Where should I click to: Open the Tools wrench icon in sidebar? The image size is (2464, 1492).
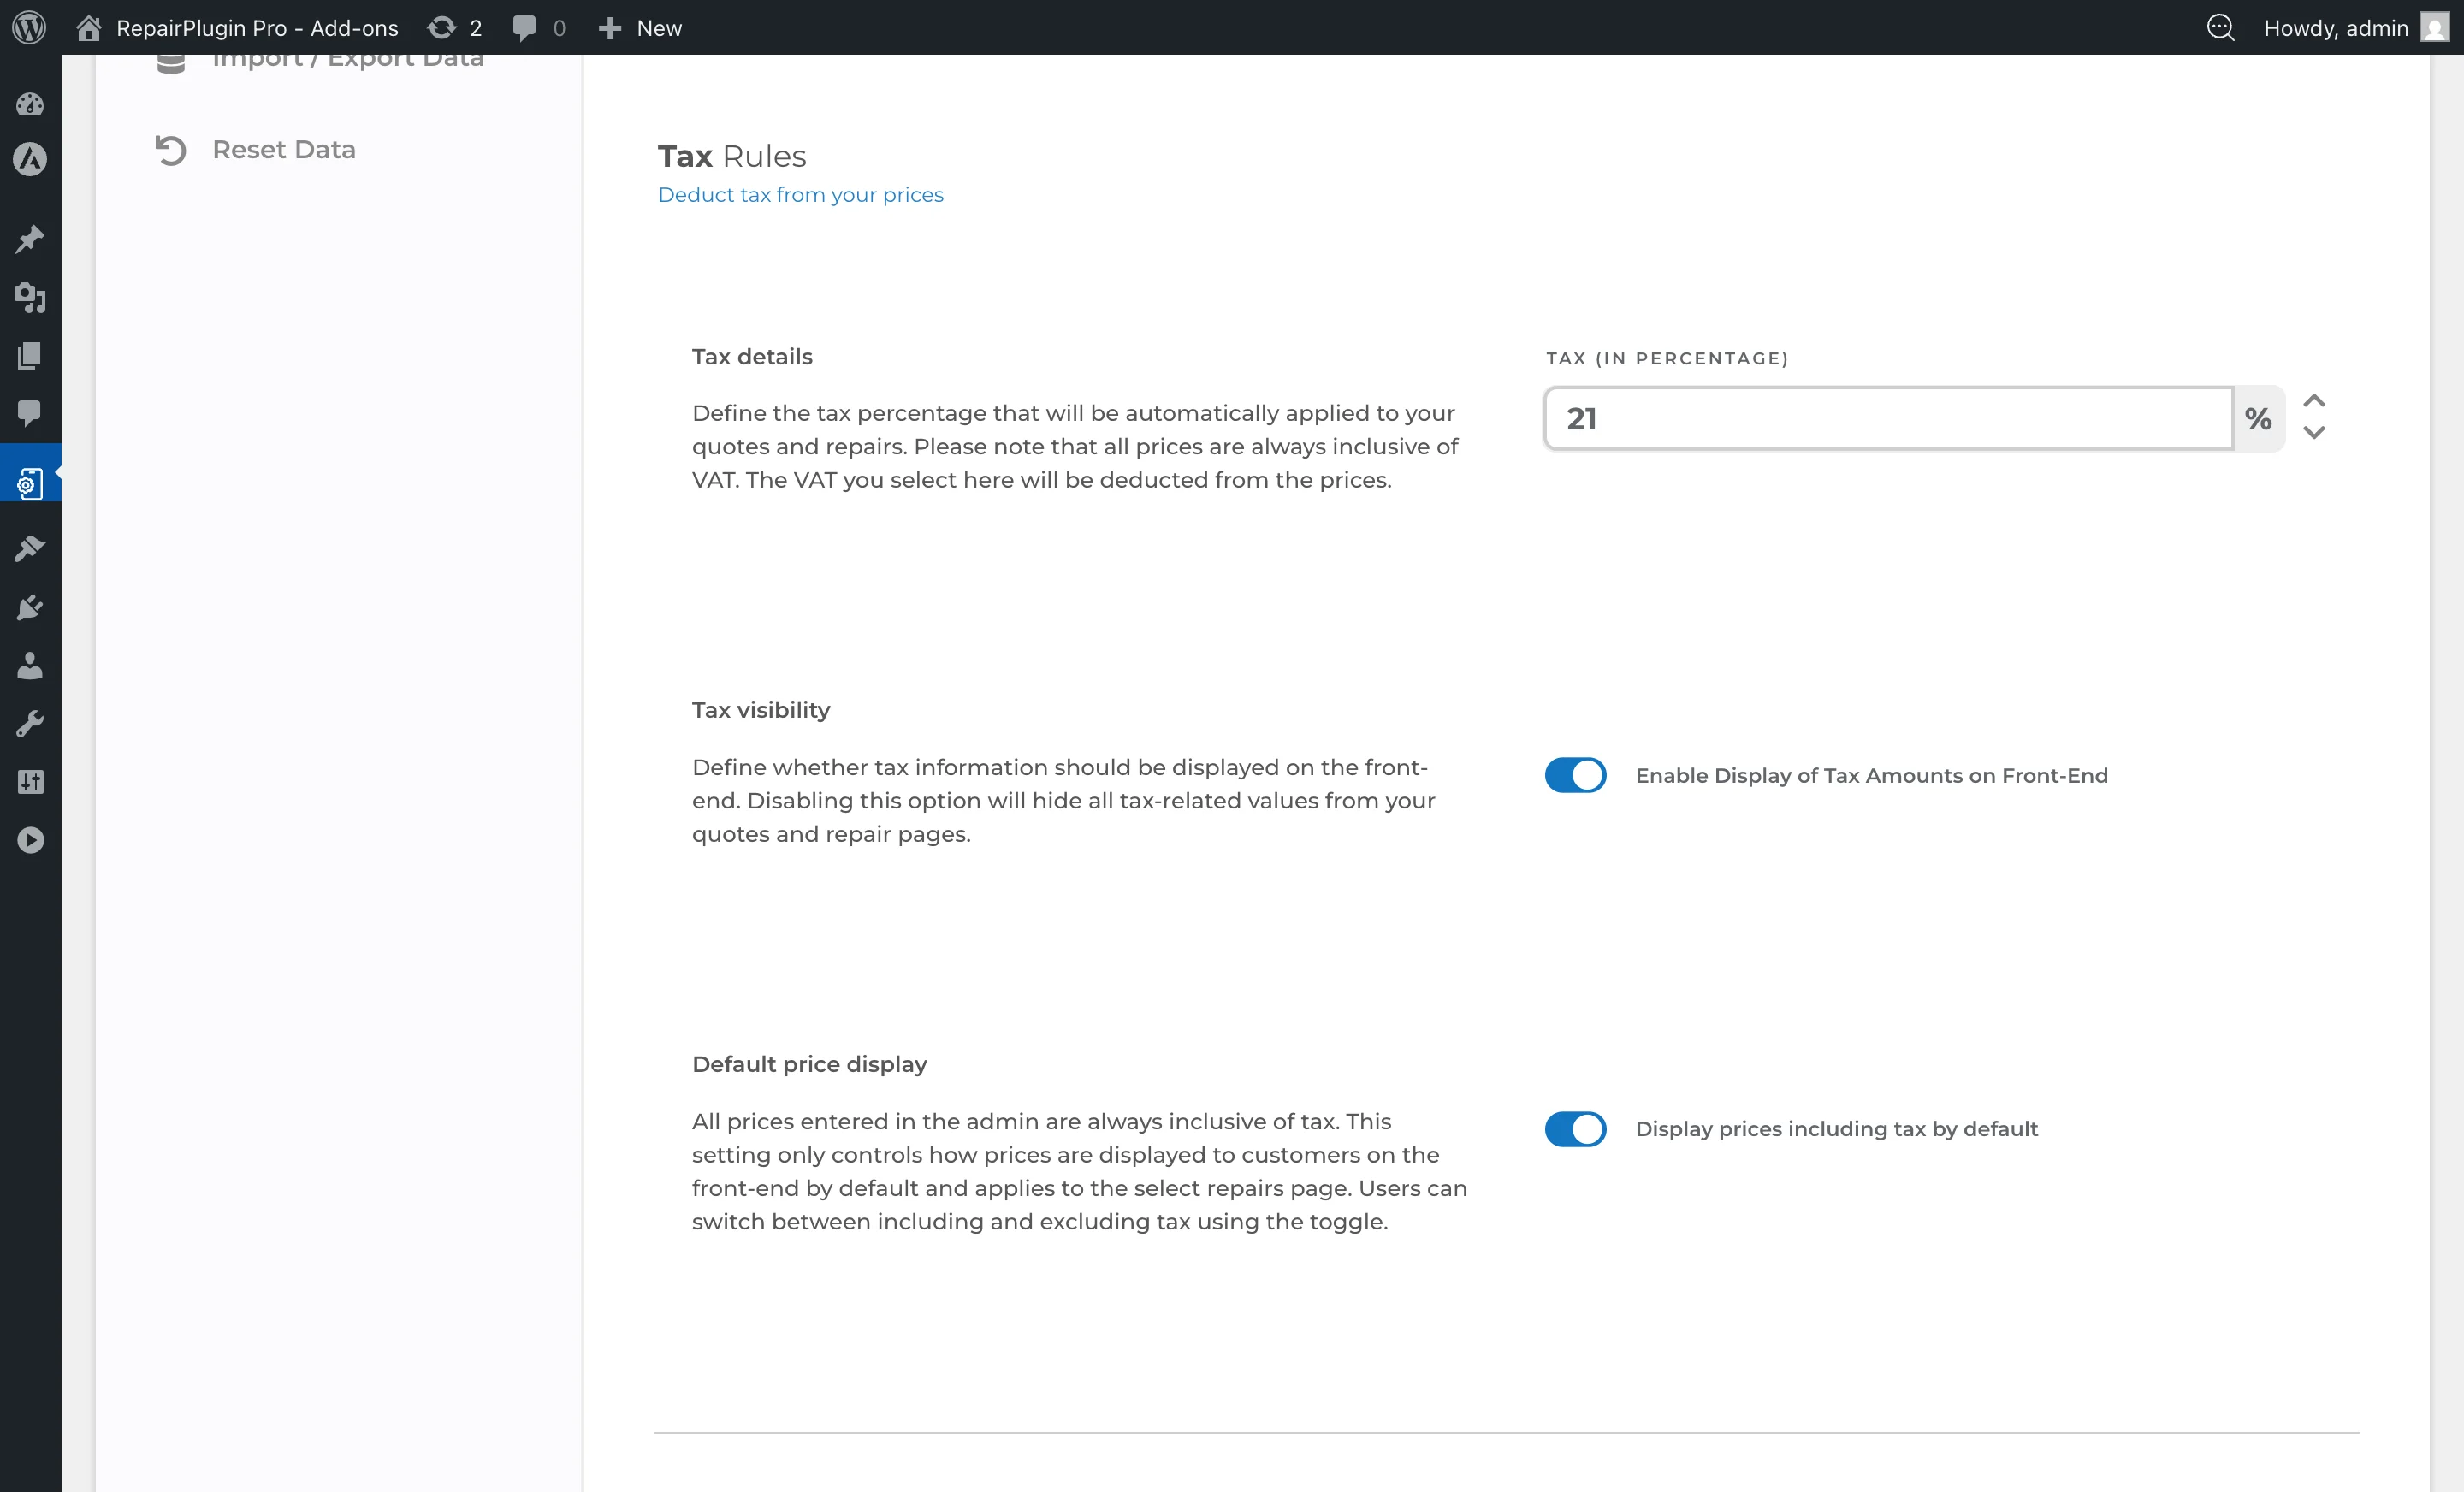(30, 723)
